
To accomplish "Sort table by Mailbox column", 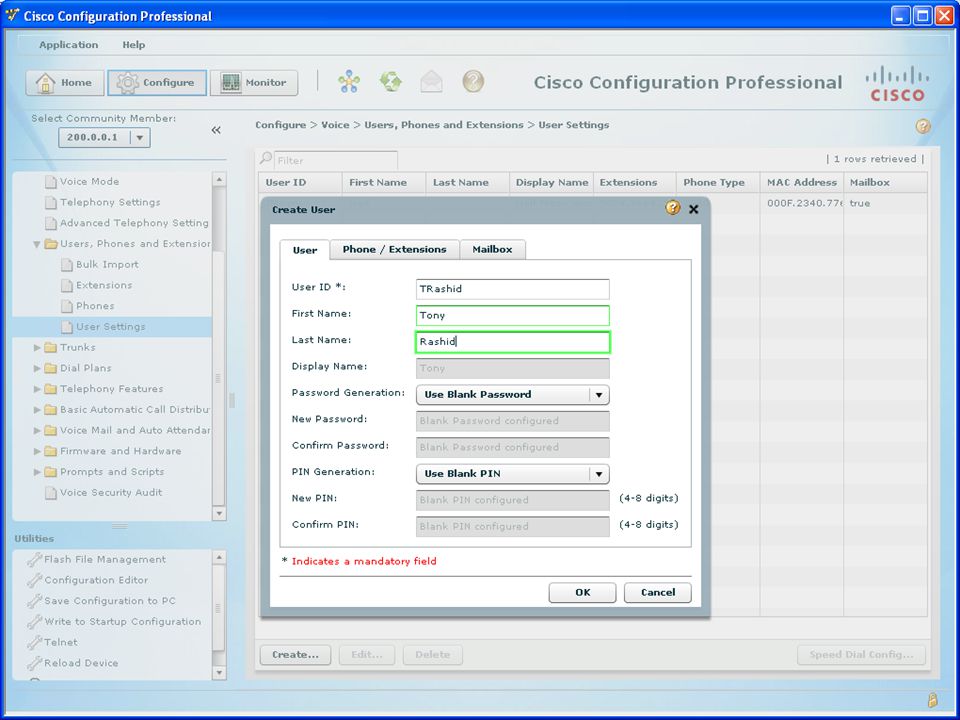I will point(885,182).
